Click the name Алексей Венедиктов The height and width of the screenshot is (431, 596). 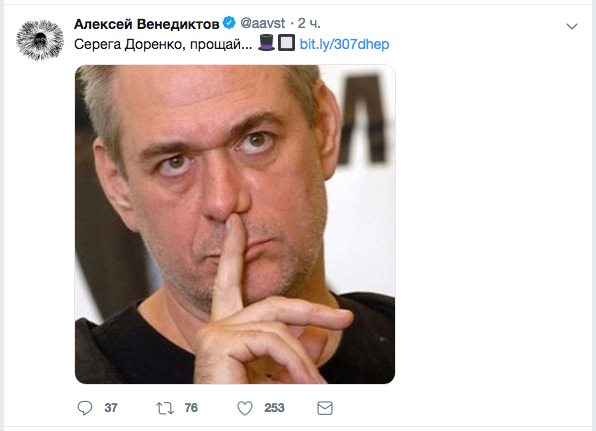(147, 24)
